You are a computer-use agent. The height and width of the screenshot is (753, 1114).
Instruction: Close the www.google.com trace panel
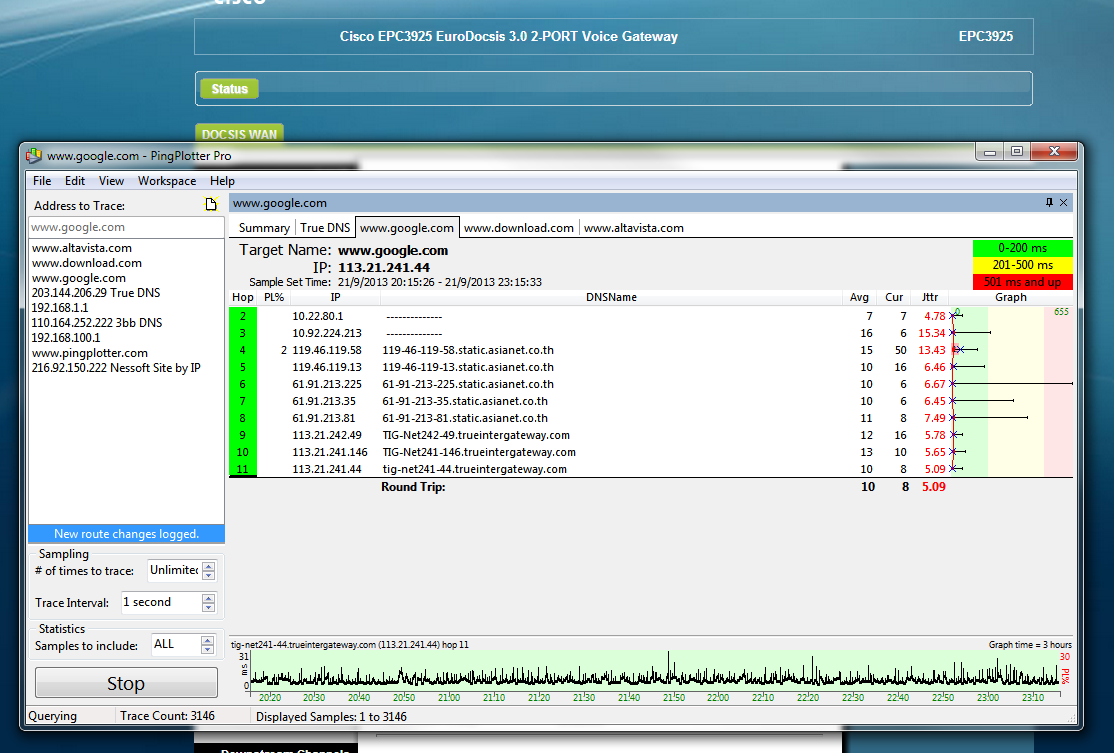pyautogui.click(x=1064, y=202)
